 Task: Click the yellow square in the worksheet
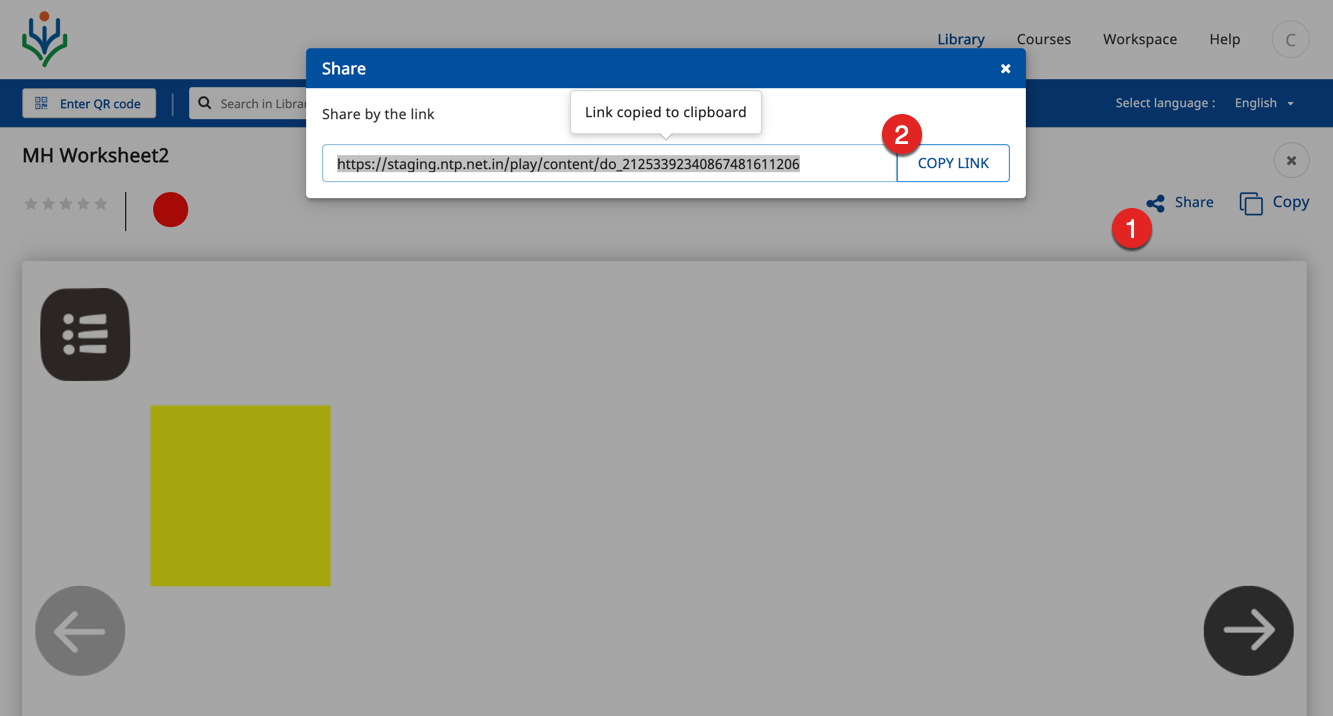tap(240, 495)
